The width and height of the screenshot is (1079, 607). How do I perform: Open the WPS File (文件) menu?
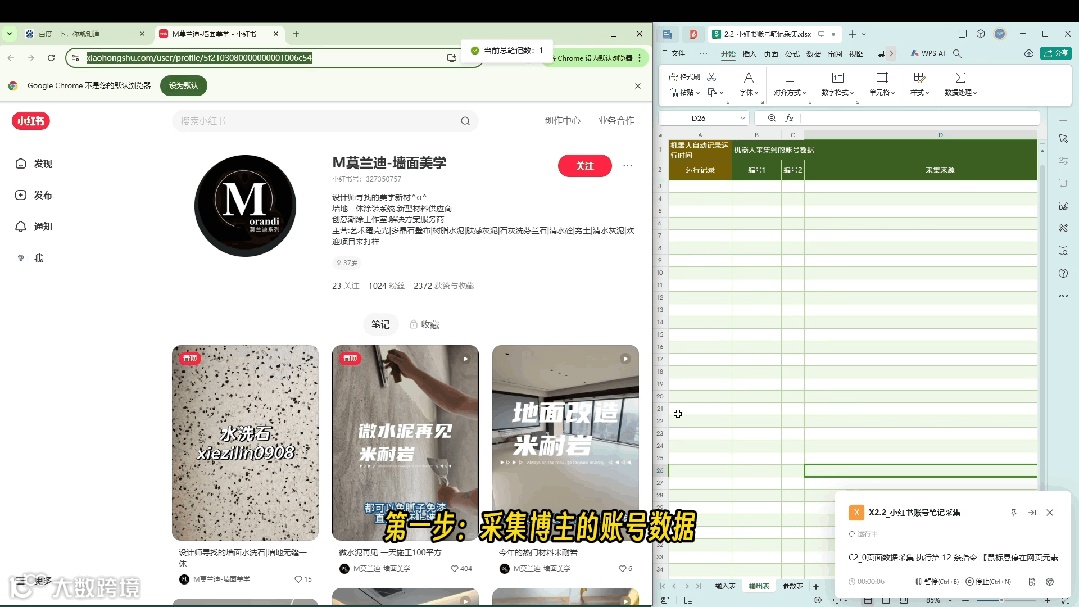[x=678, y=53]
